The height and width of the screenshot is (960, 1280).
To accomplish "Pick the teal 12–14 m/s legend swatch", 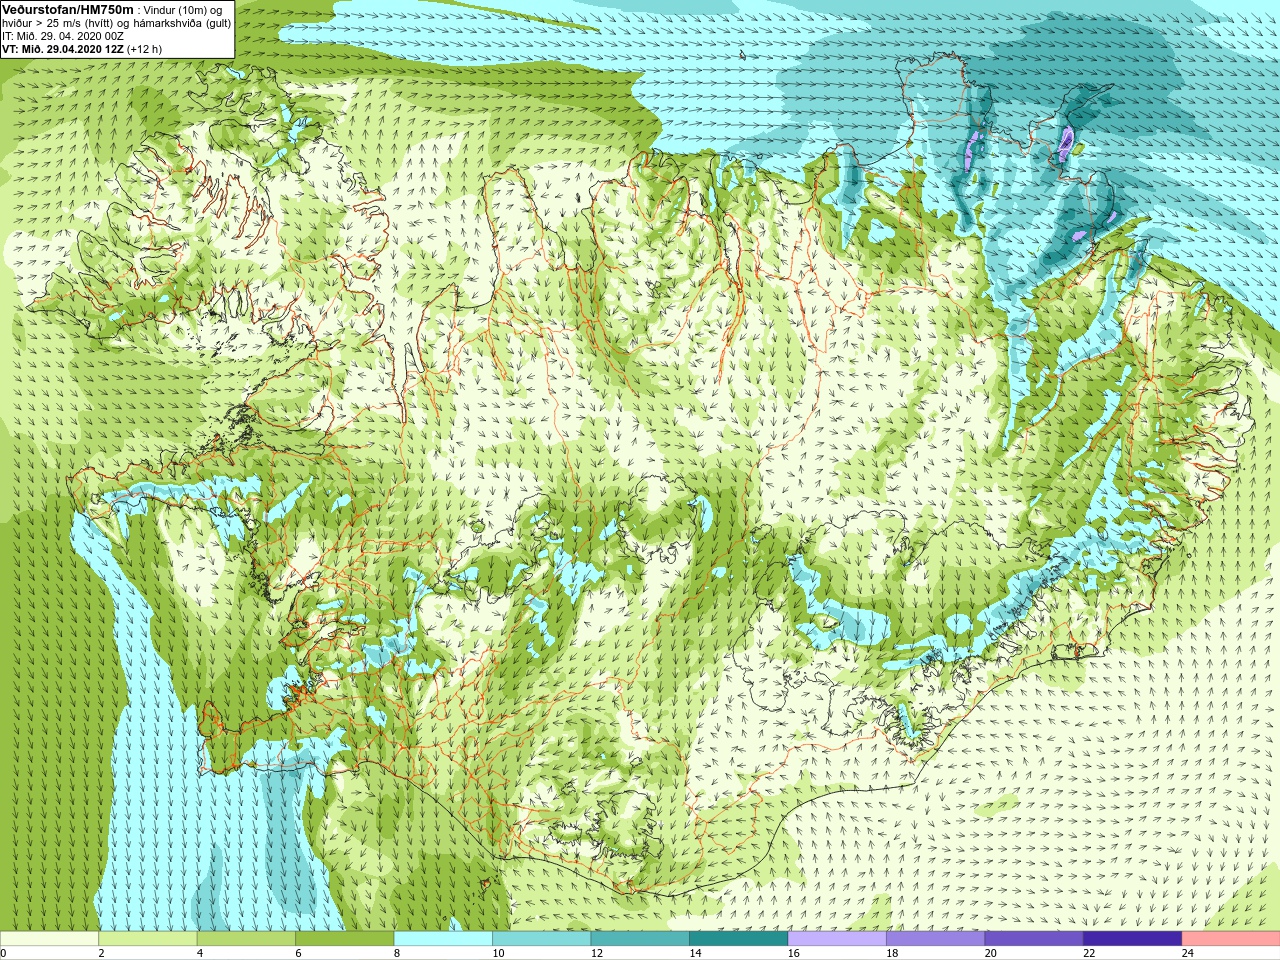I will 640,939.
